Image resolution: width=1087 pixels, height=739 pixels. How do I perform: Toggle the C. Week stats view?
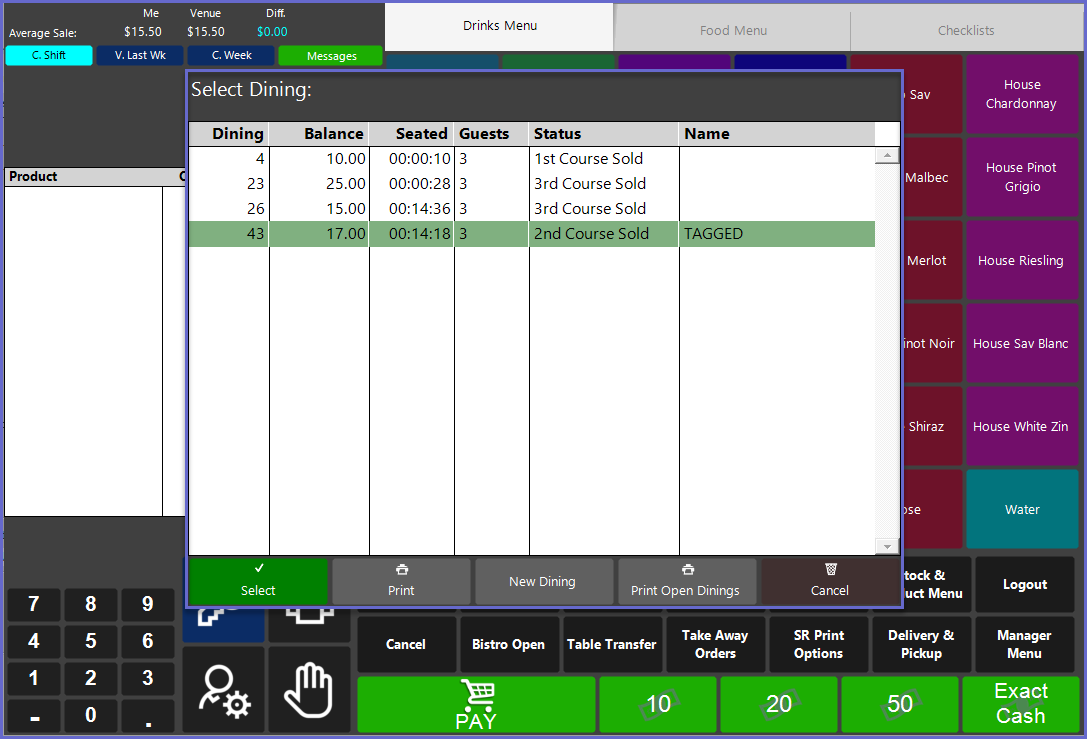pyautogui.click(x=231, y=56)
